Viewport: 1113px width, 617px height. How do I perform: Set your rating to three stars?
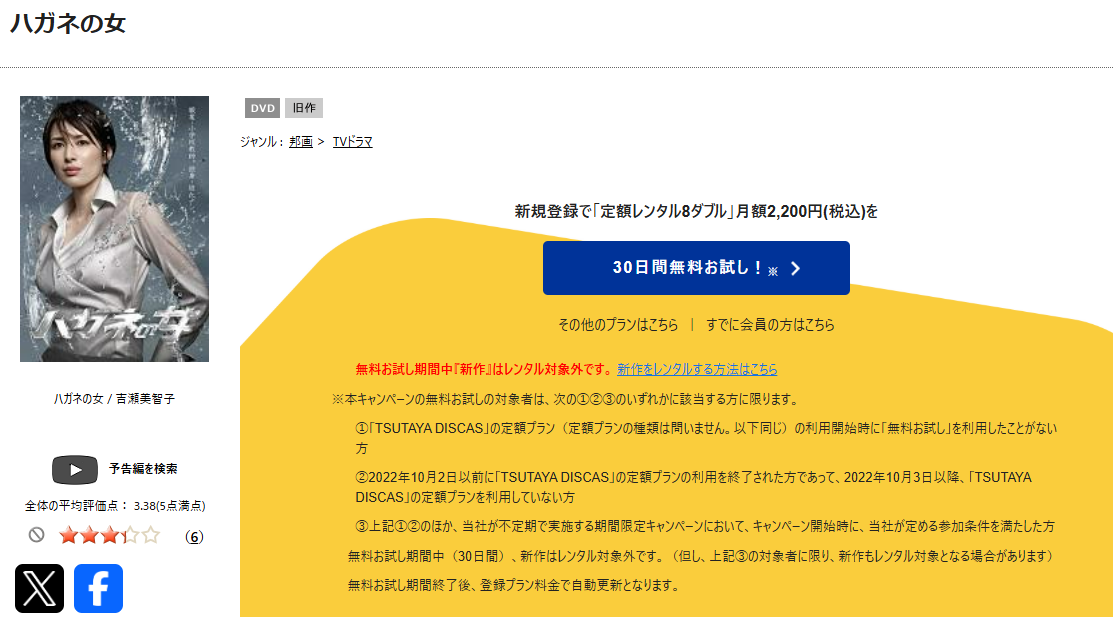tap(110, 535)
